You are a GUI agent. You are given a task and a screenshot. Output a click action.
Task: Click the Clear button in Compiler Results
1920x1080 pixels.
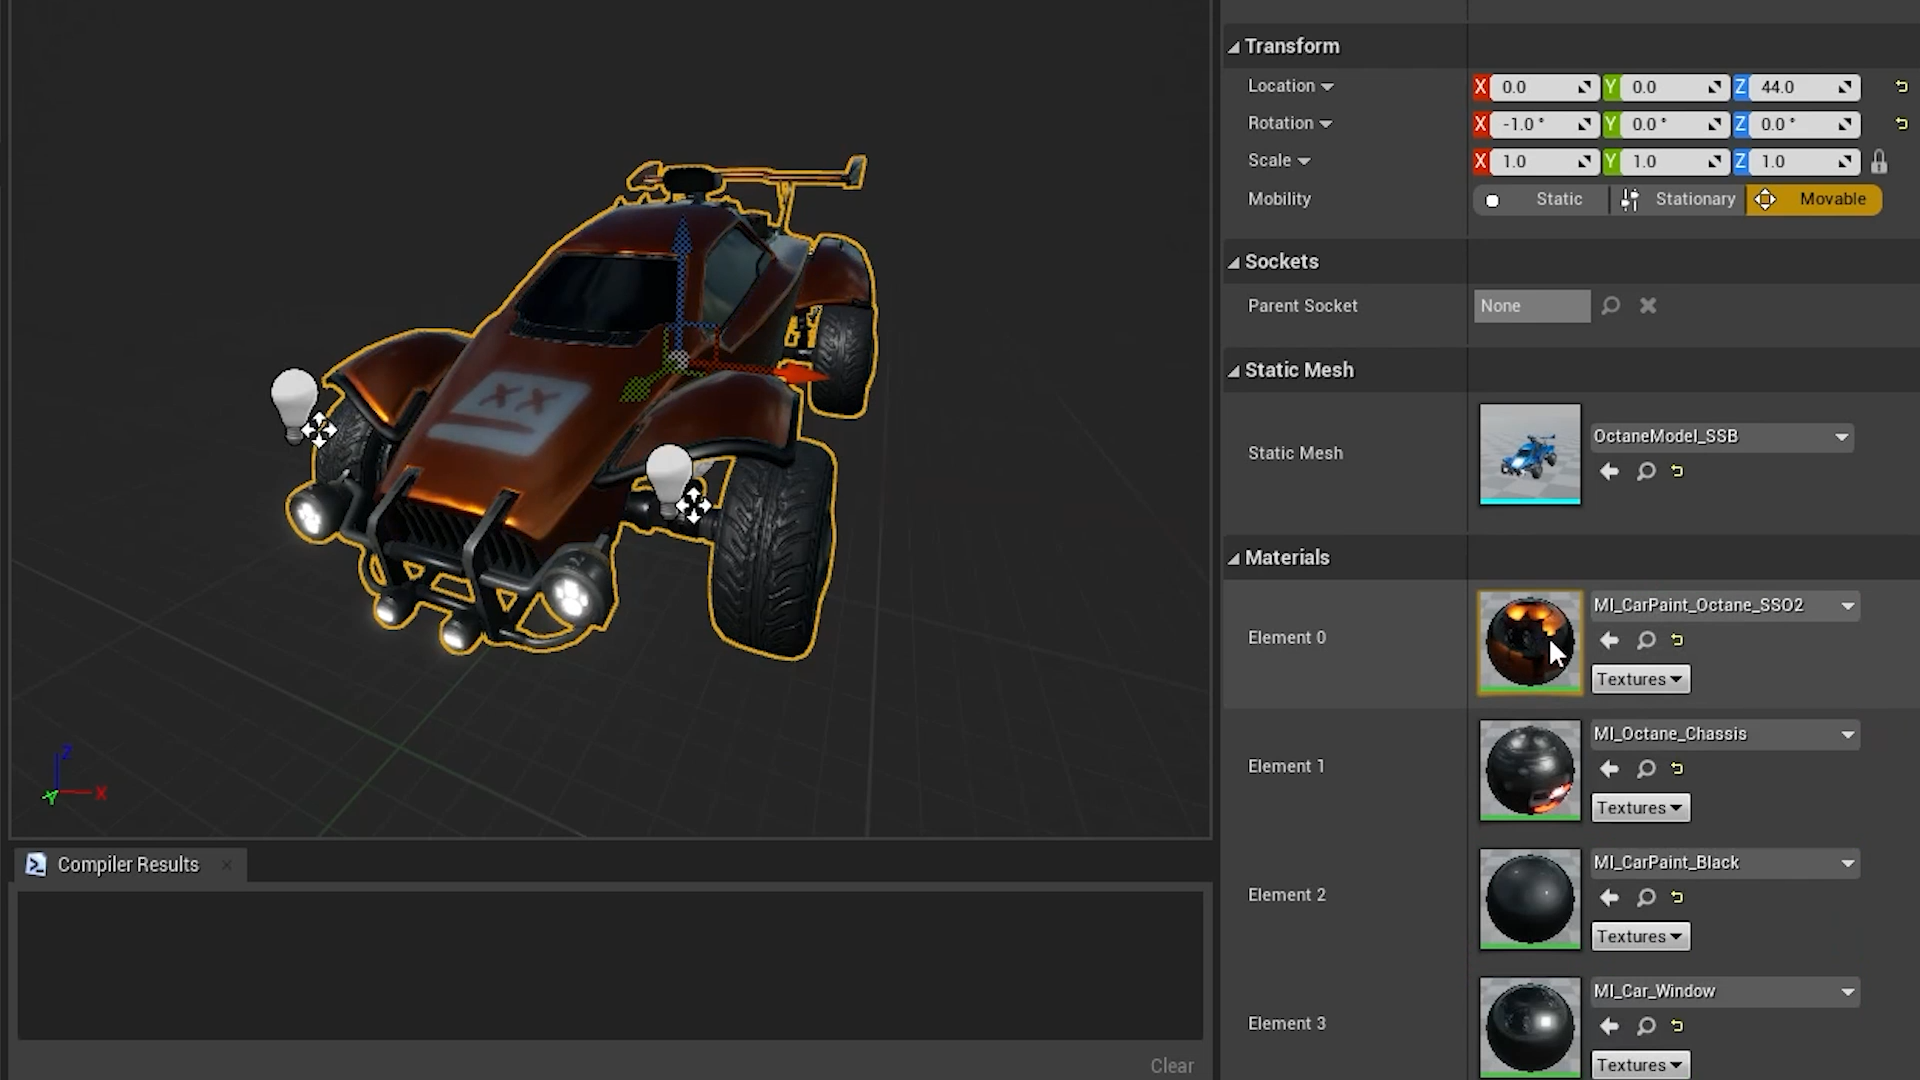1171,1066
